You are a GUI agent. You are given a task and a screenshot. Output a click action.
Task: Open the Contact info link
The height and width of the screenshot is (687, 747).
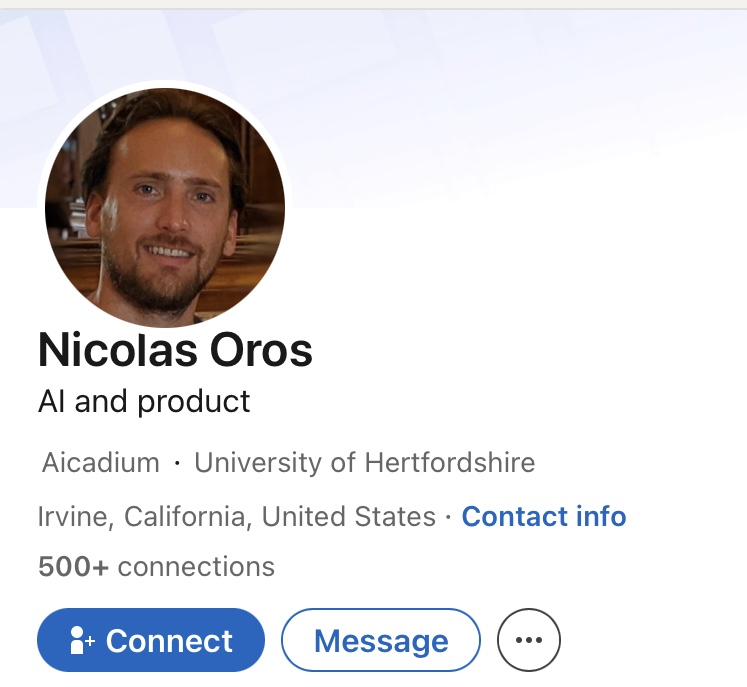pyautogui.click(x=544, y=517)
